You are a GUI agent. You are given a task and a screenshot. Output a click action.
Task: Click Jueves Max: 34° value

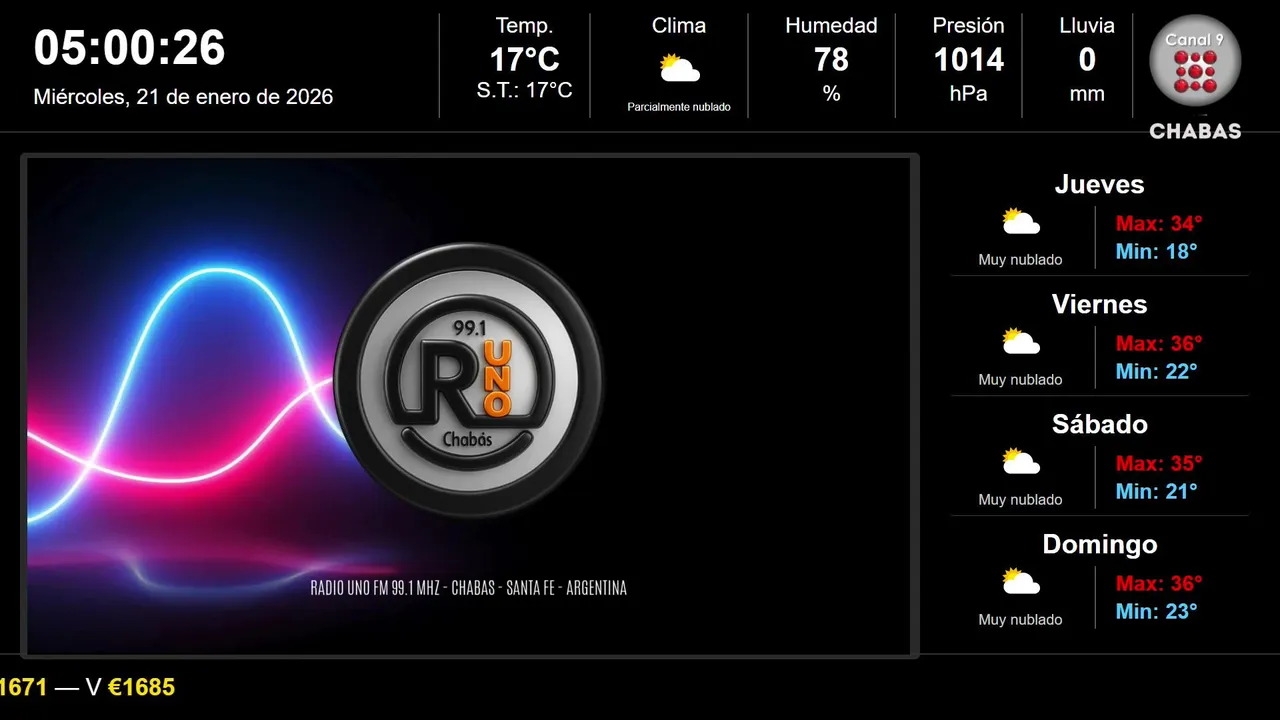[1159, 223]
